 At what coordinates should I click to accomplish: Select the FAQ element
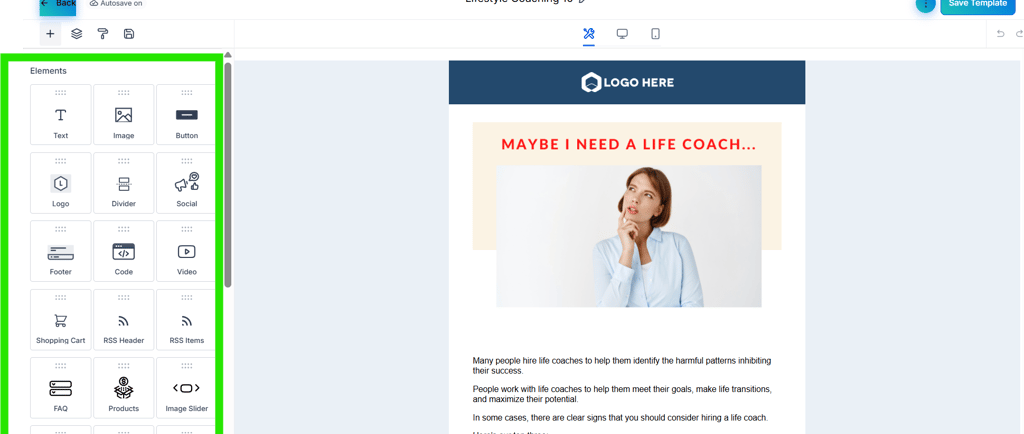coord(60,388)
